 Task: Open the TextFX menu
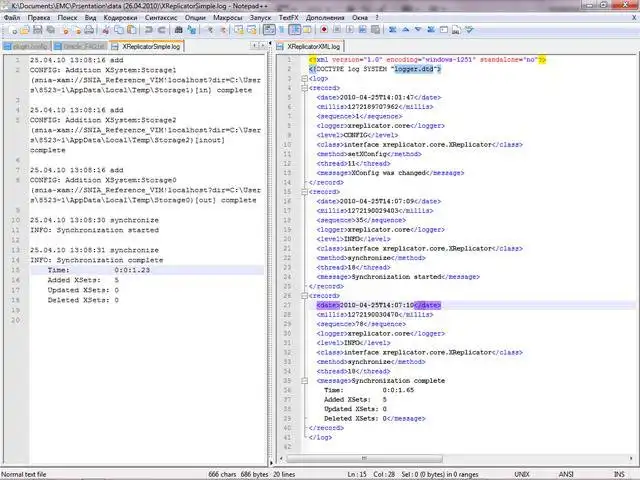point(288,18)
